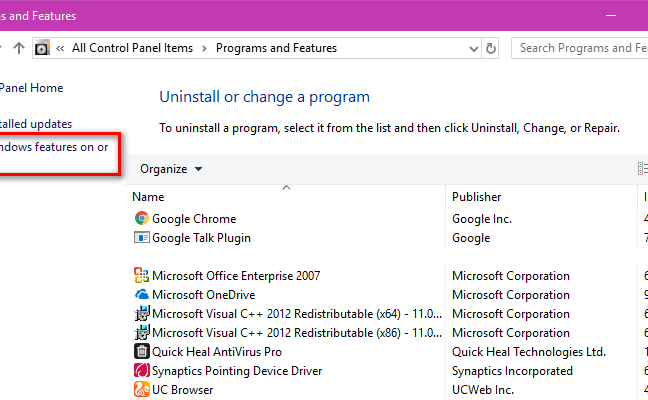Click the Microsoft Office Enterprise 2007 icon
648x400 pixels.
coord(142,275)
